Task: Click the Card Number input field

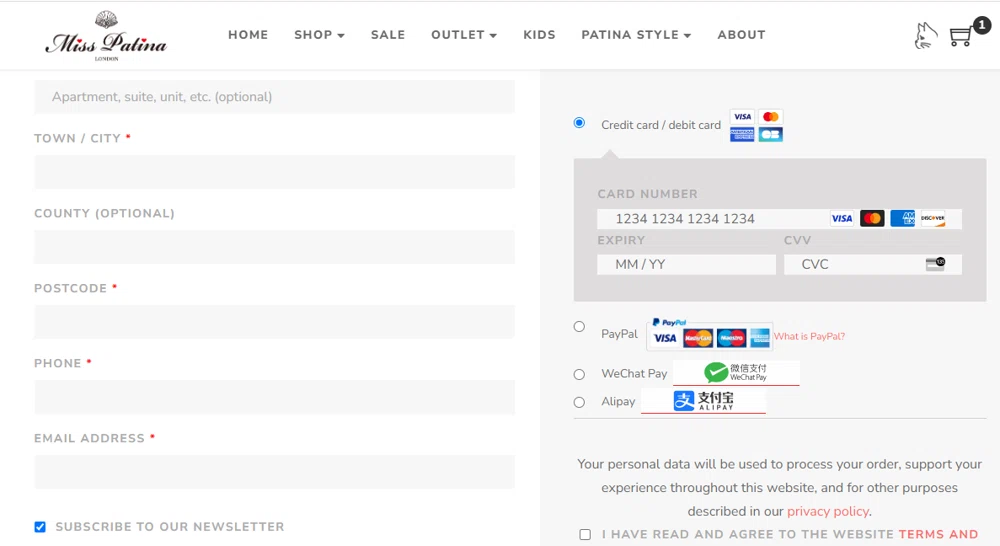Action: point(710,219)
